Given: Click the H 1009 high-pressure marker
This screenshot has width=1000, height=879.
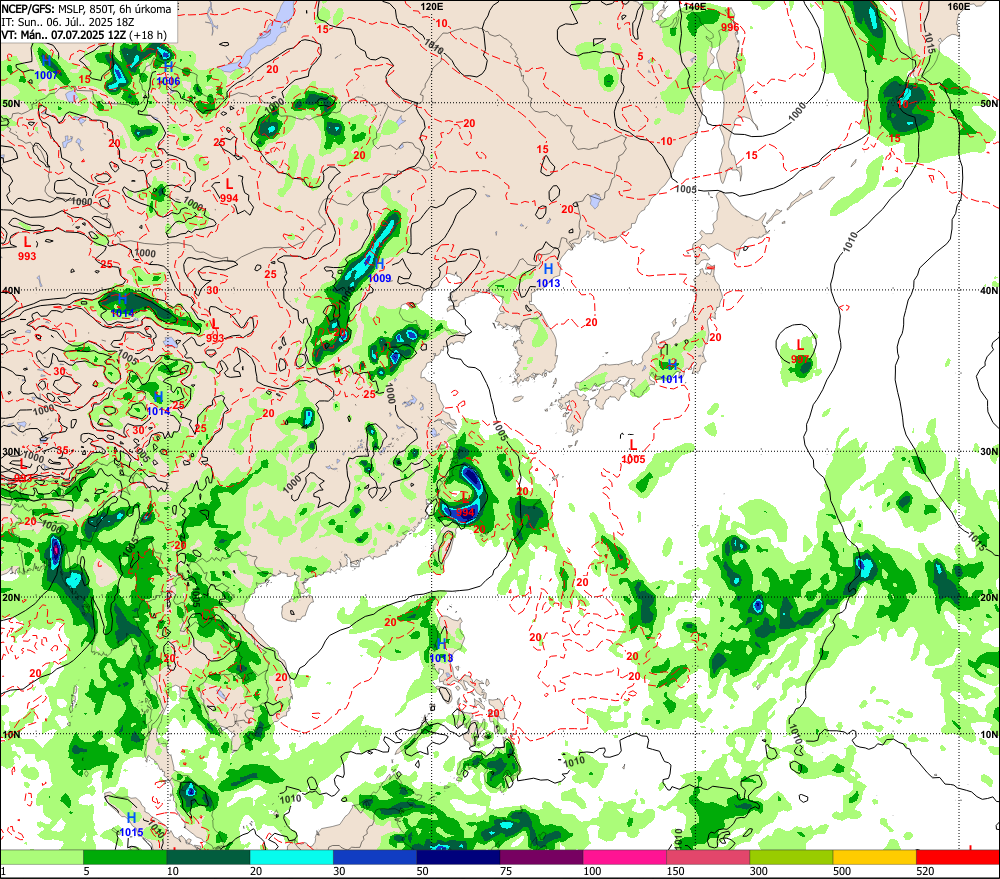Looking at the screenshot, I should tap(379, 270).
